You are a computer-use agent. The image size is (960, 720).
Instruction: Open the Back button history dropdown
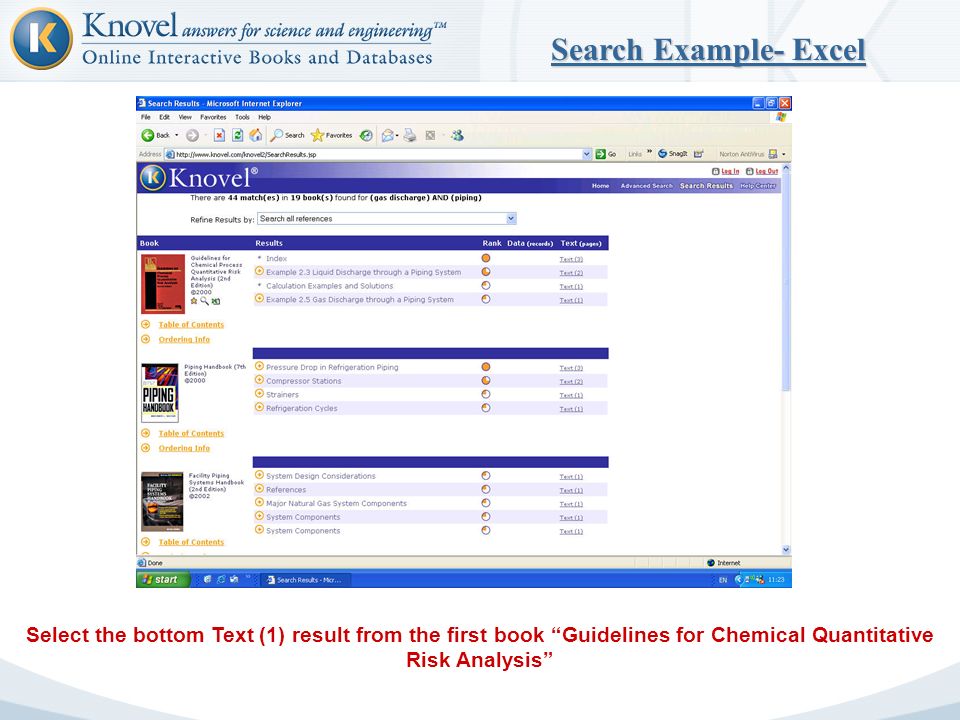(177, 135)
